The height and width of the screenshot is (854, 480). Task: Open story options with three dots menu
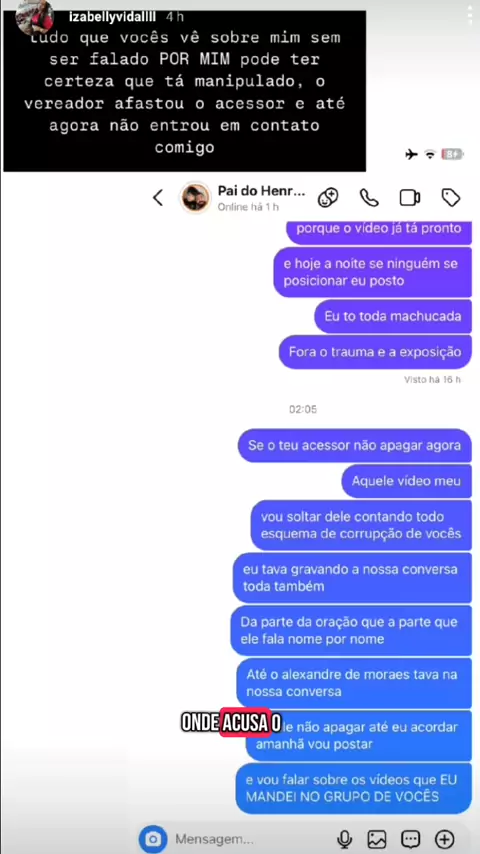tap(470, 15)
